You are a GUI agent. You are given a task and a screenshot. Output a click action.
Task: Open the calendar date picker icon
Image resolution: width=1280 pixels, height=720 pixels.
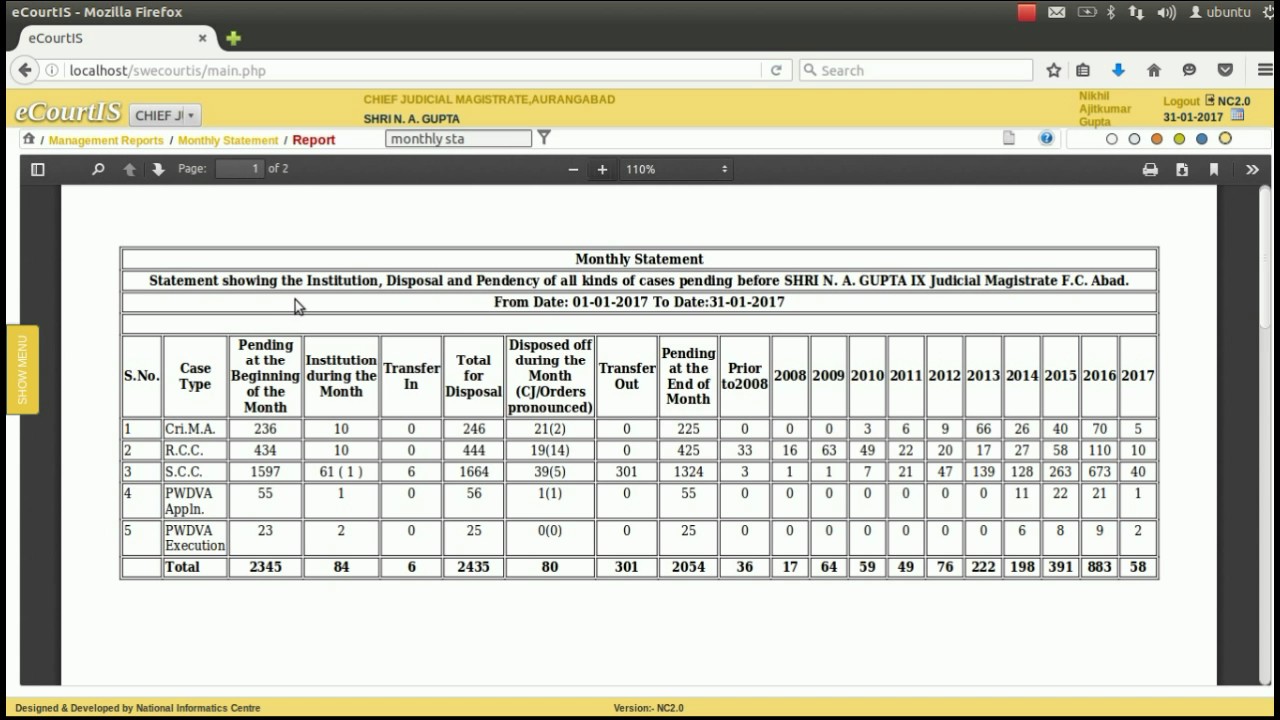click(x=1238, y=116)
